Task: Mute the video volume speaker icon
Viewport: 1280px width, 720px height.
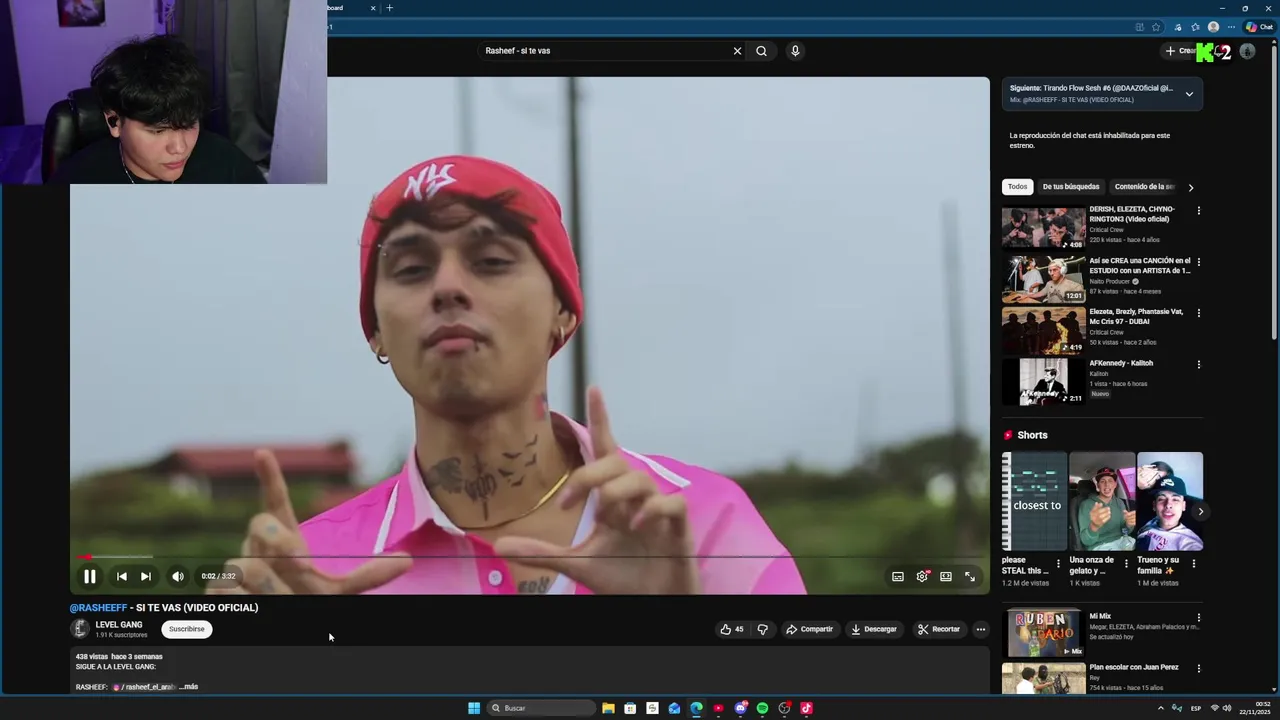Action: click(x=177, y=576)
